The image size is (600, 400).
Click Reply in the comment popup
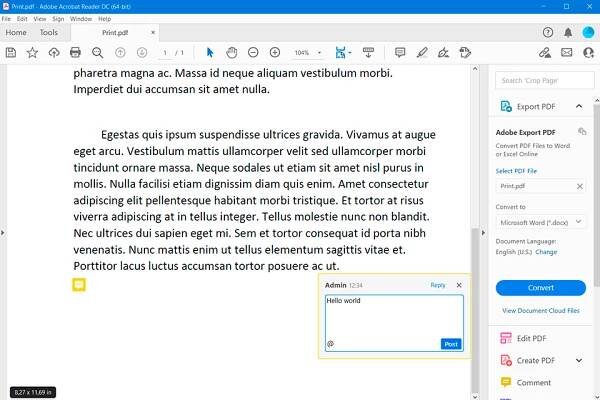(x=438, y=285)
